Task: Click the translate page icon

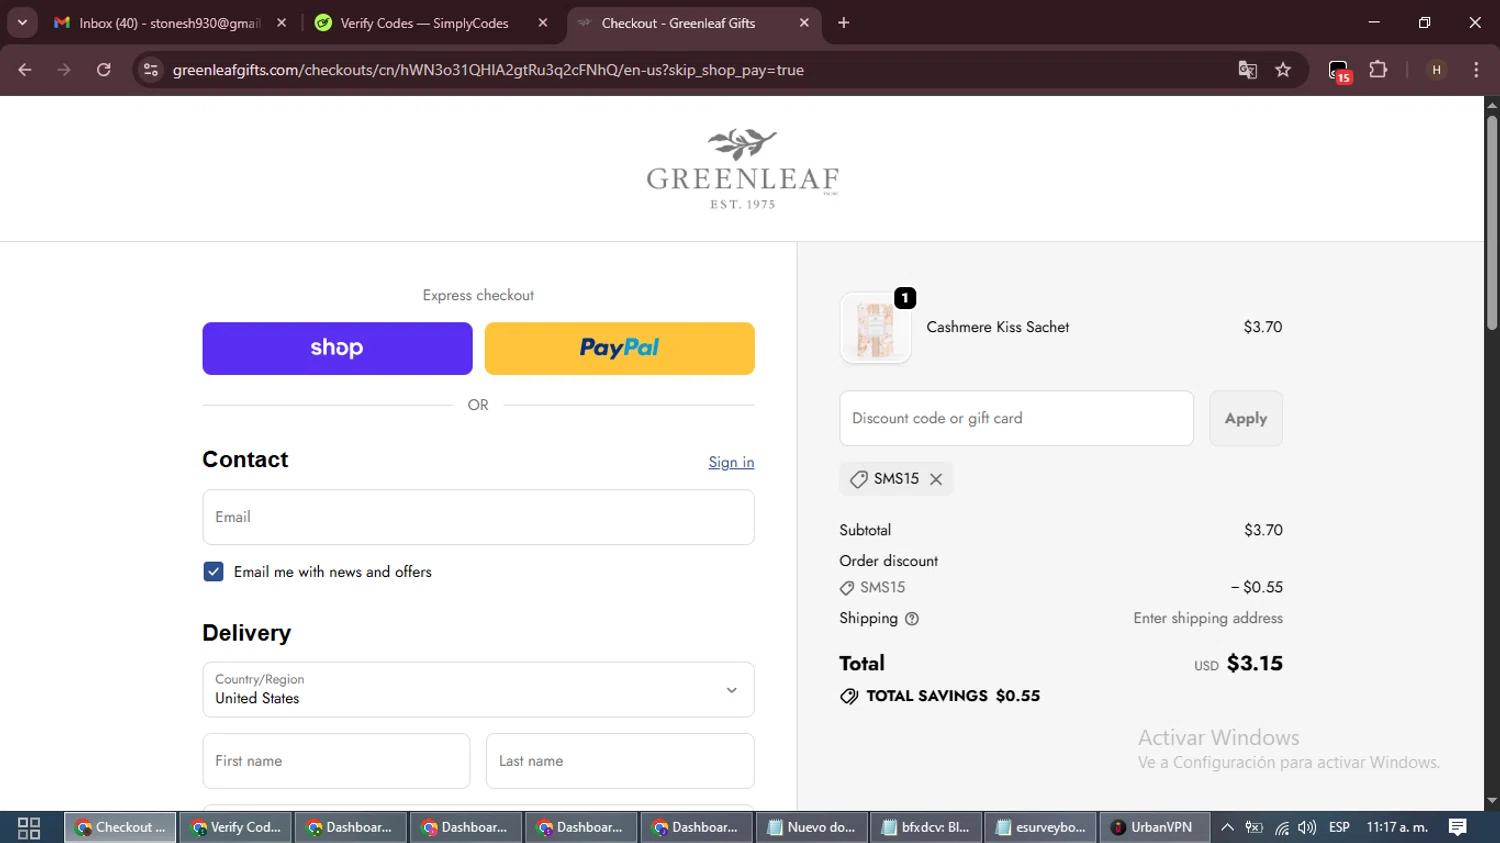Action: [1247, 70]
